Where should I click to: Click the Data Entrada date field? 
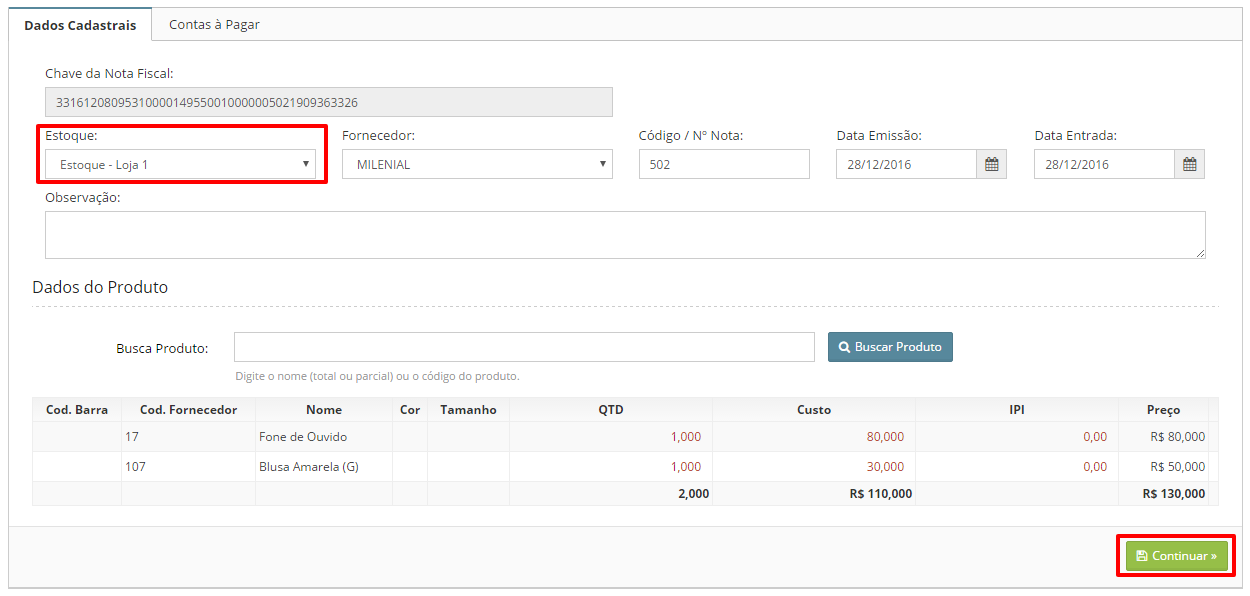click(x=1104, y=165)
